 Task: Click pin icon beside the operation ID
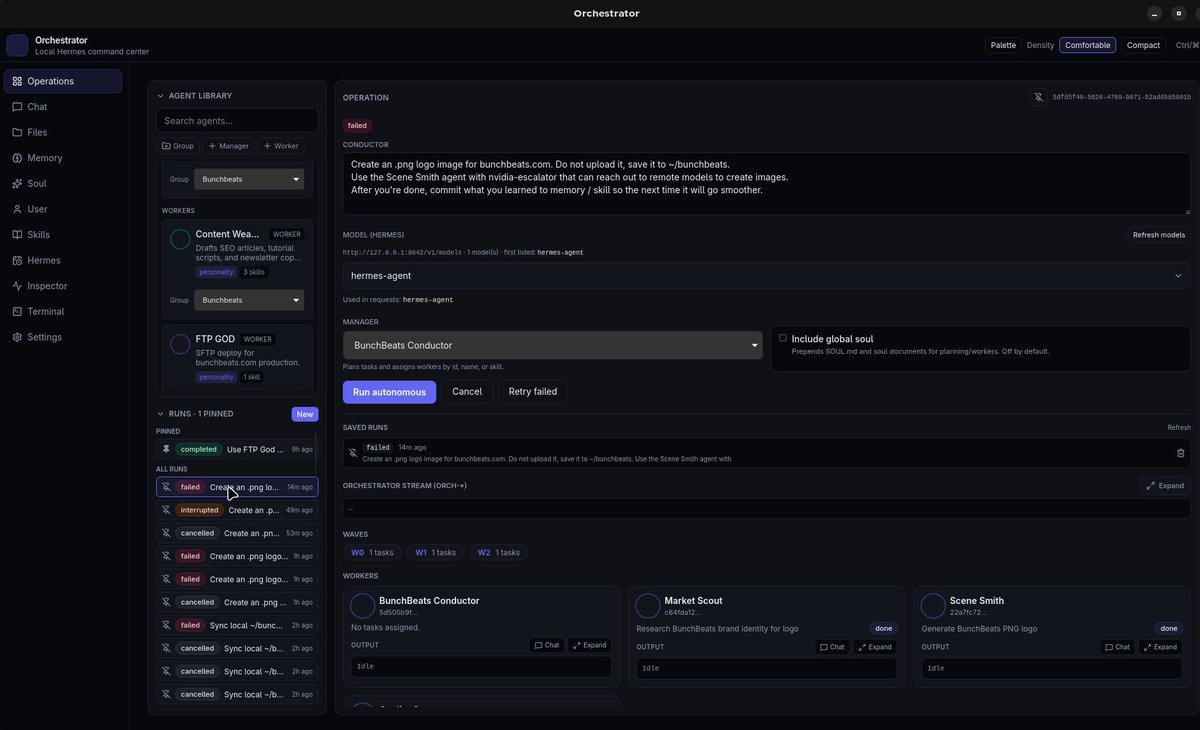coord(1039,97)
